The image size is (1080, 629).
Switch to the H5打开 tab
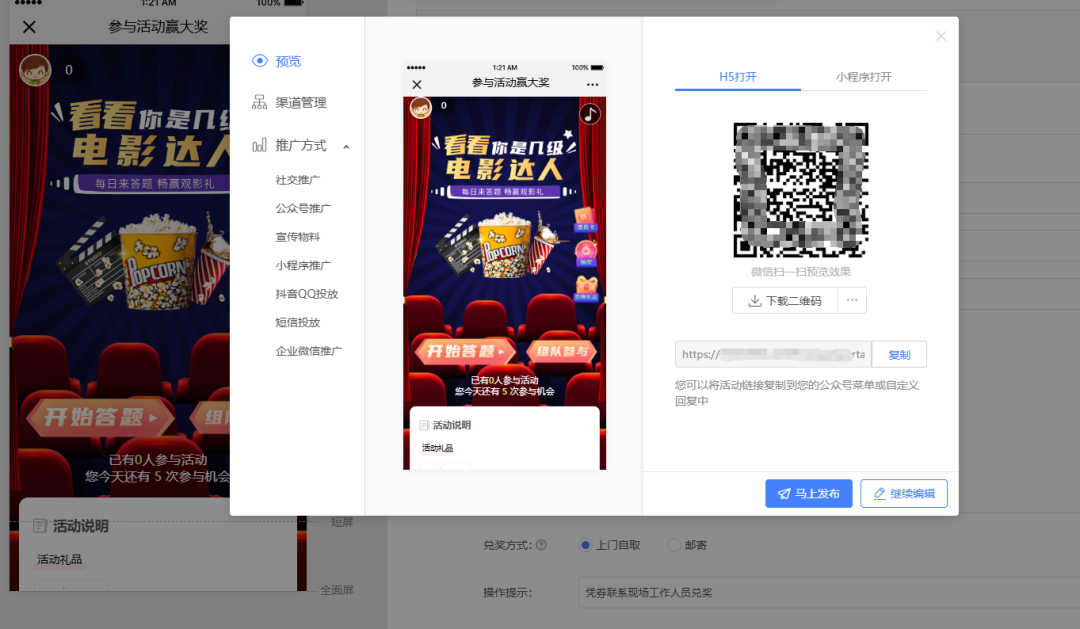coord(738,76)
